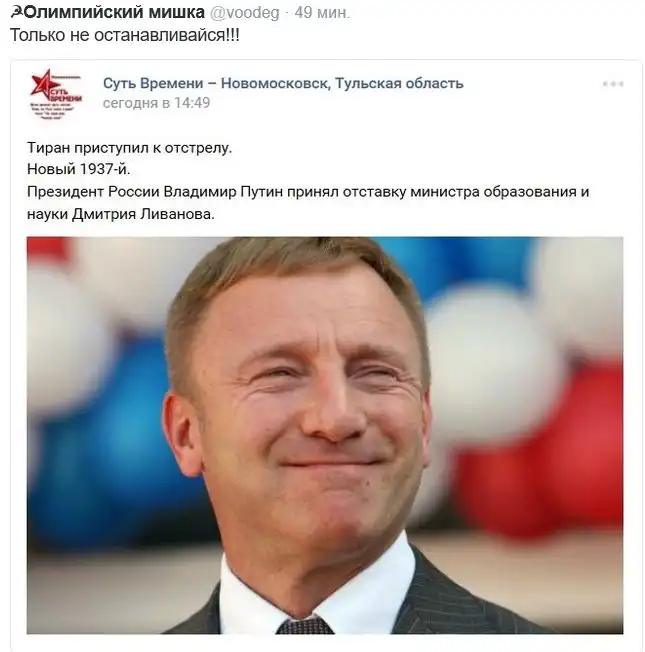Screen dimensions: 645x652
Task: Click the name Дмитрия Ливанова in the post
Action: pos(143,214)
